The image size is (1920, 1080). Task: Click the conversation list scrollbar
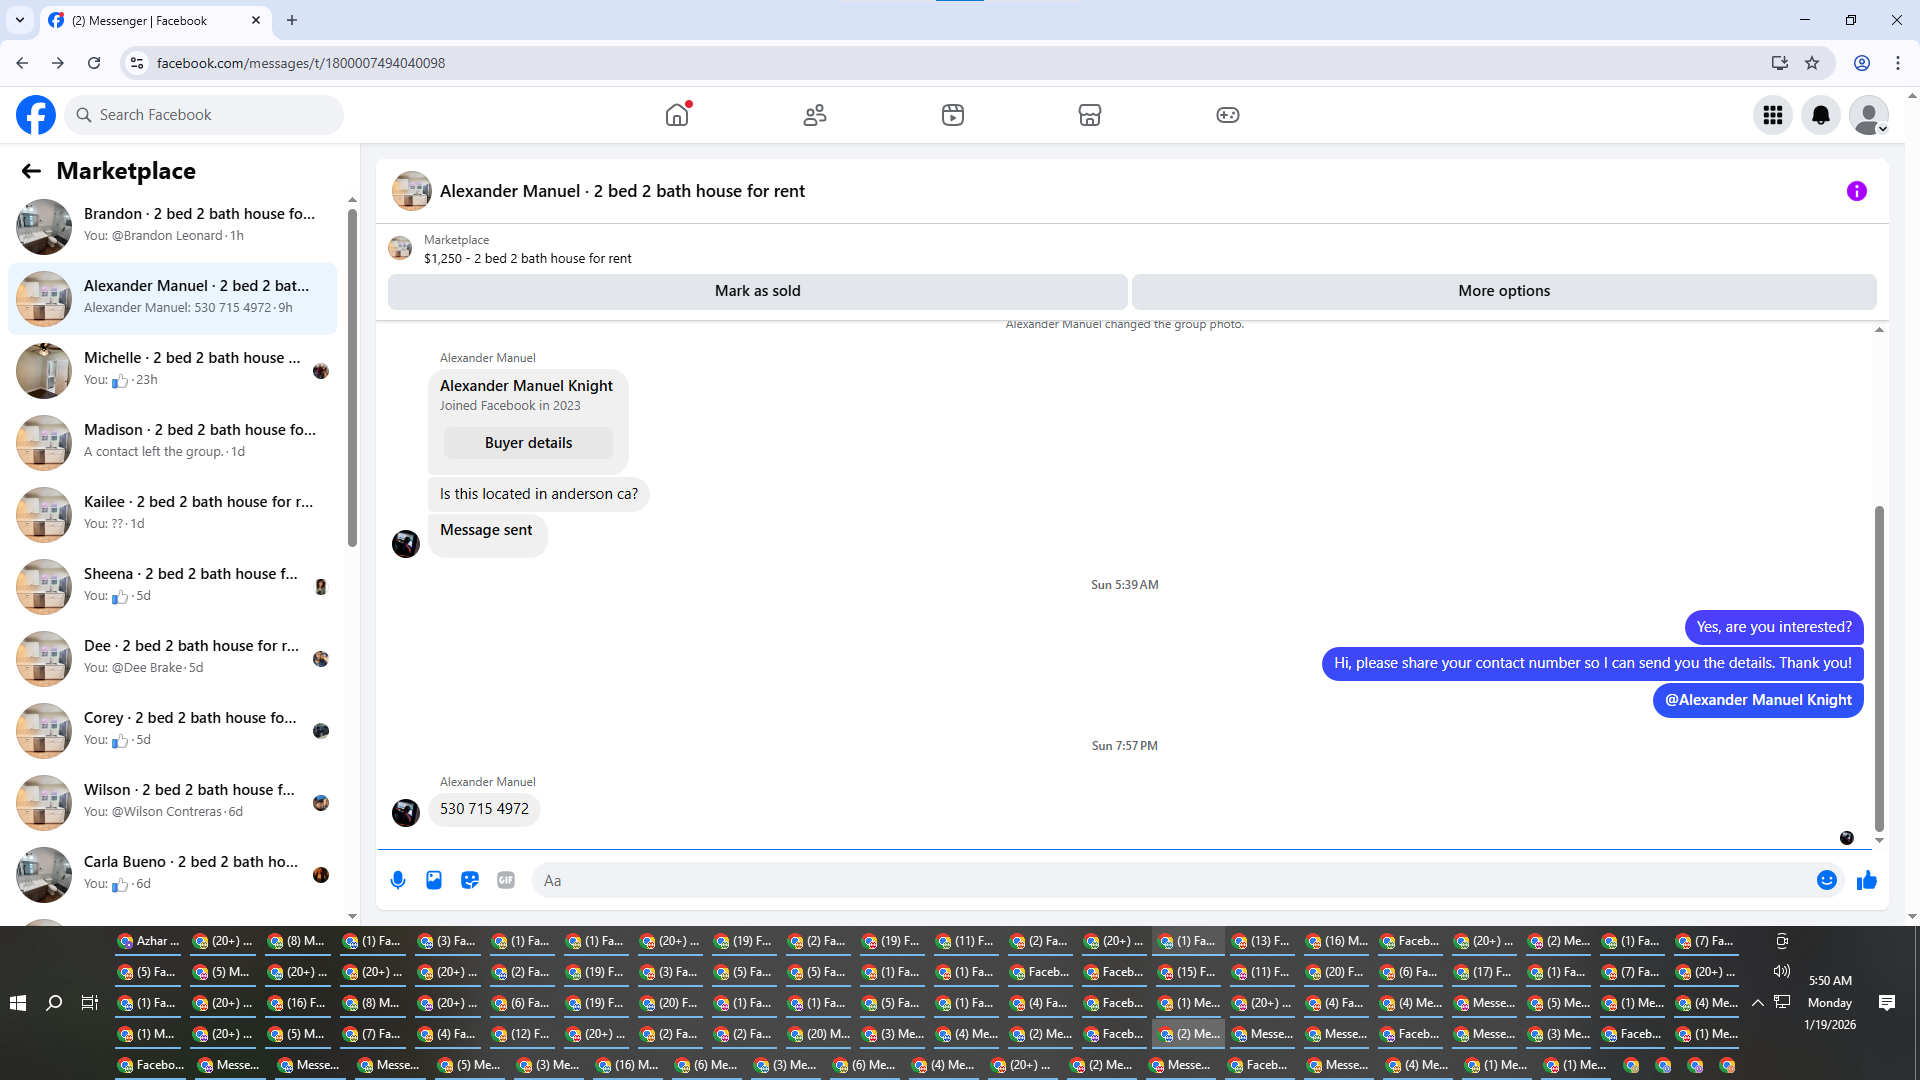tap(352, 380)
